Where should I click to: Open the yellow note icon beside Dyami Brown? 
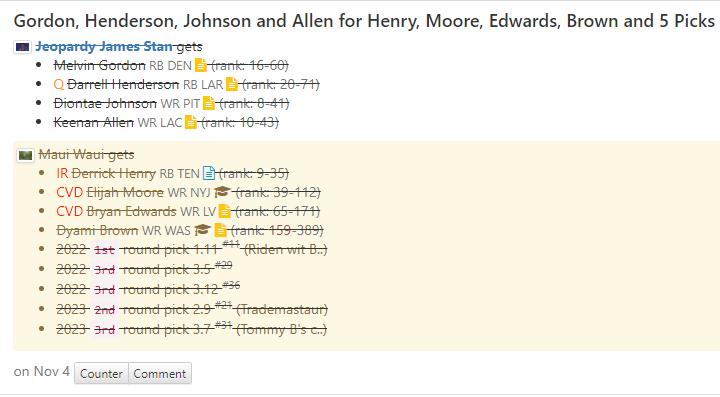(x=220, y=230)
